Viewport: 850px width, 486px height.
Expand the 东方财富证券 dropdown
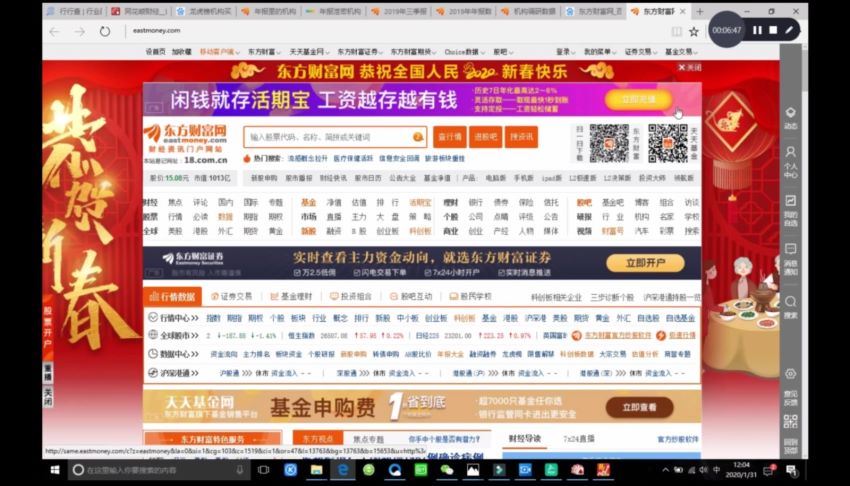coord(359,51)
